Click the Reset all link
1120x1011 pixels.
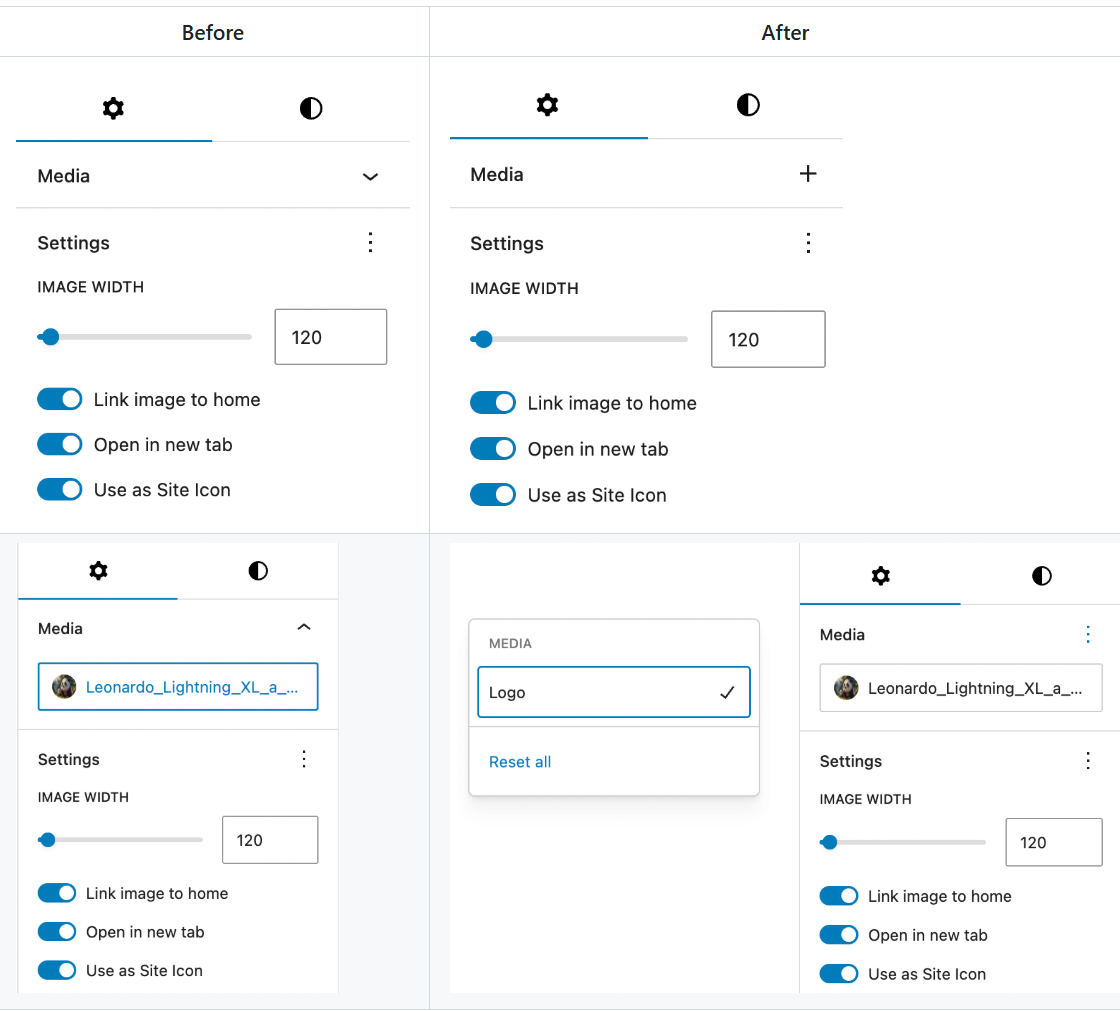pos(520,761)
